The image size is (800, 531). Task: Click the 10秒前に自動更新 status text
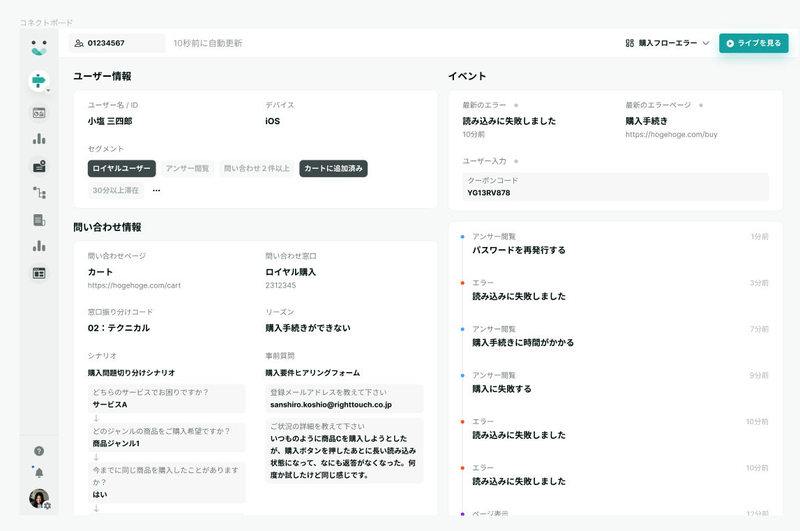pos(208,43)
